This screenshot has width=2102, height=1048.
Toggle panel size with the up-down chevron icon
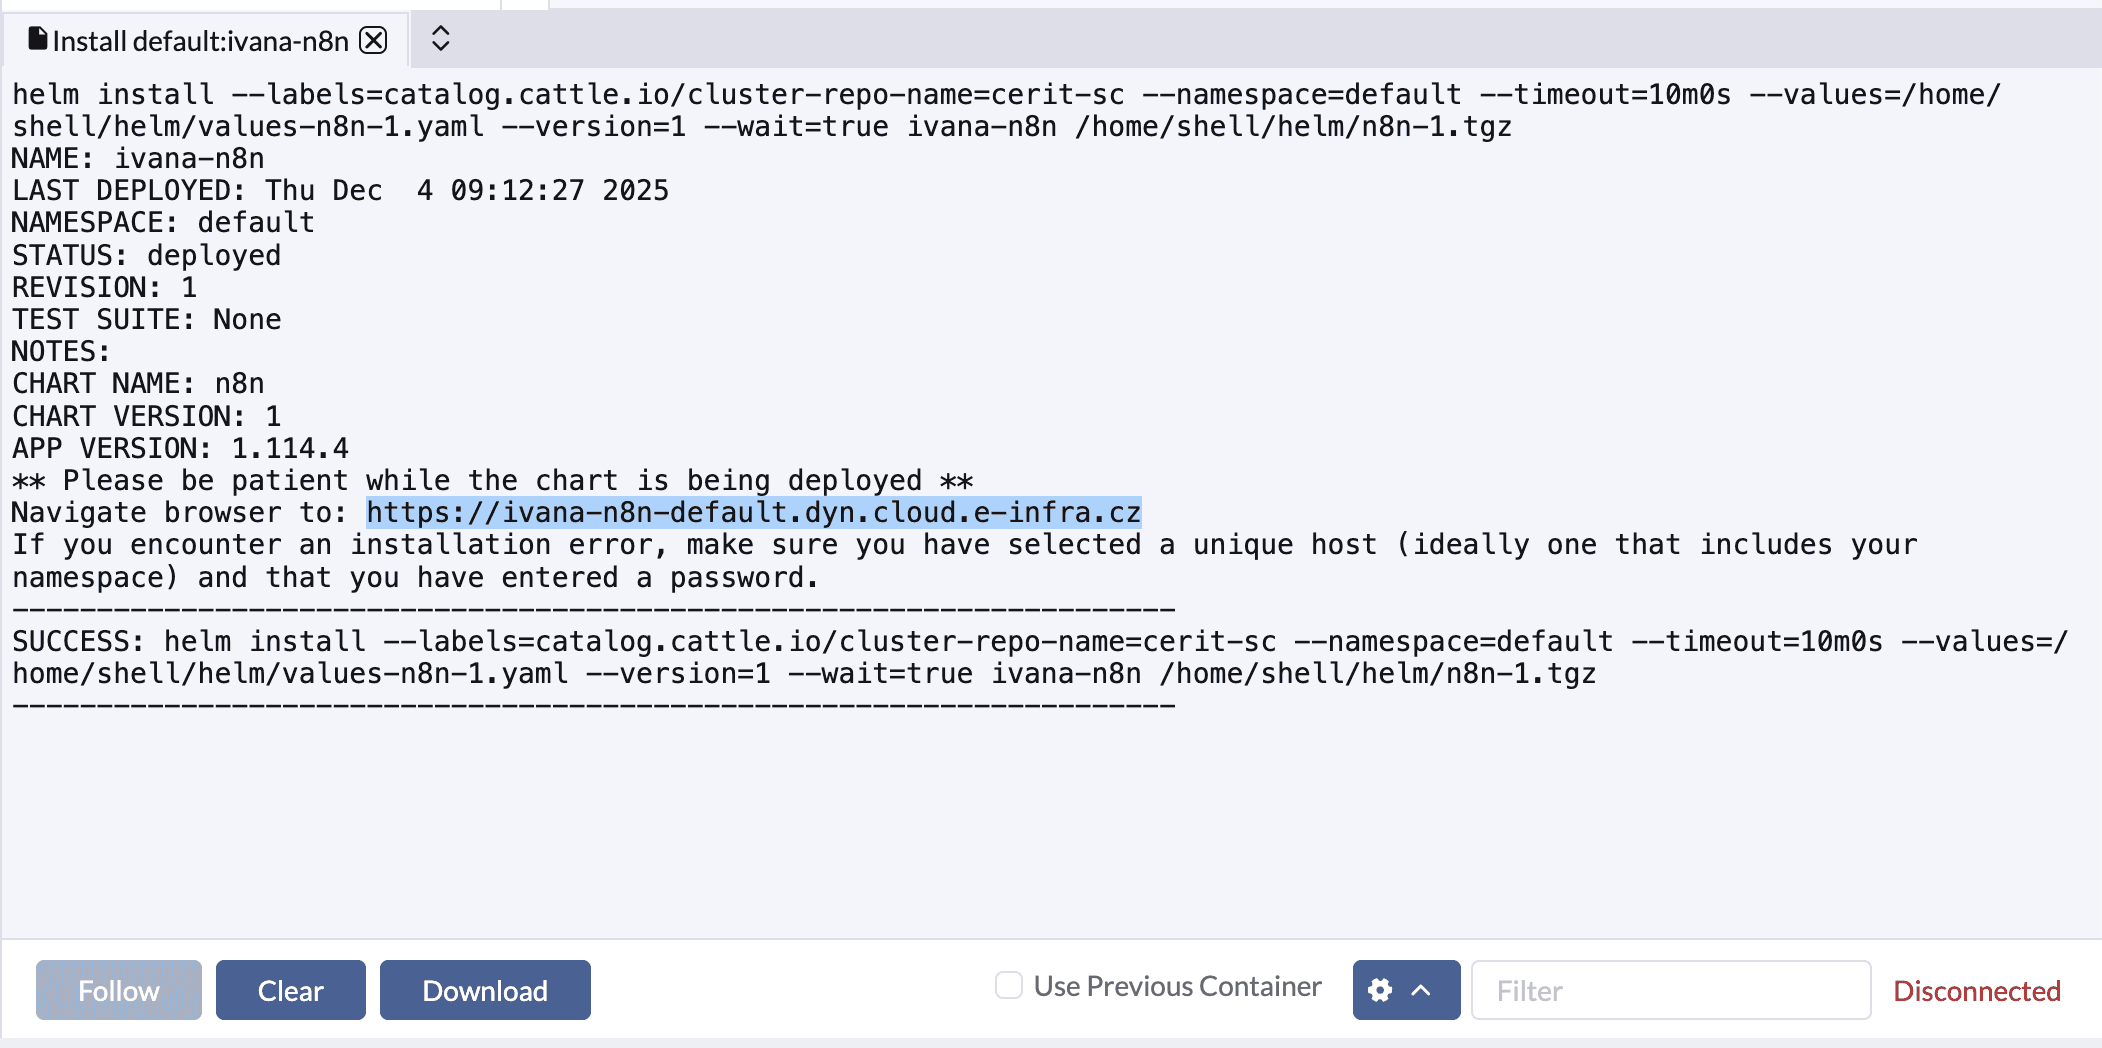click(440, 39)
